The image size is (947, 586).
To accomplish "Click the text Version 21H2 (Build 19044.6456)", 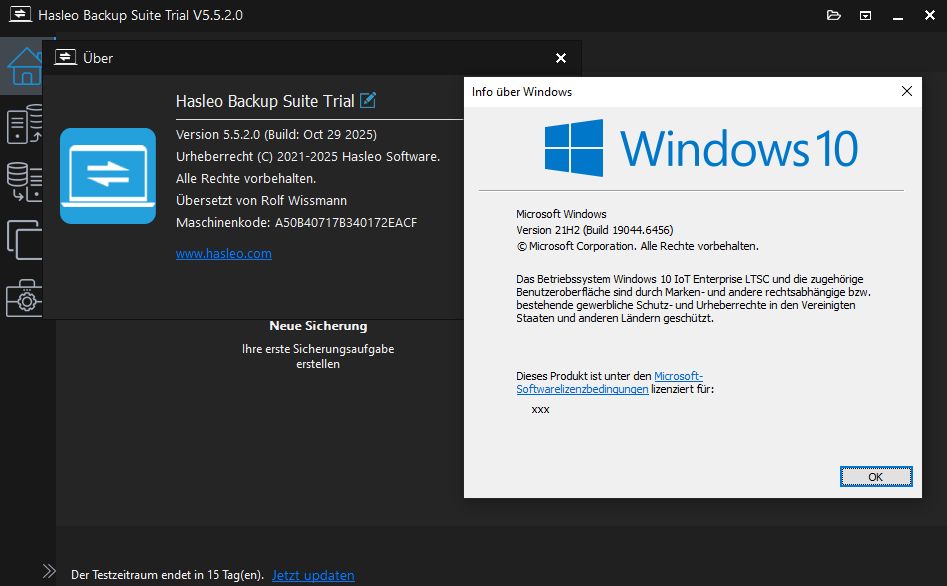I will (594, 230).
